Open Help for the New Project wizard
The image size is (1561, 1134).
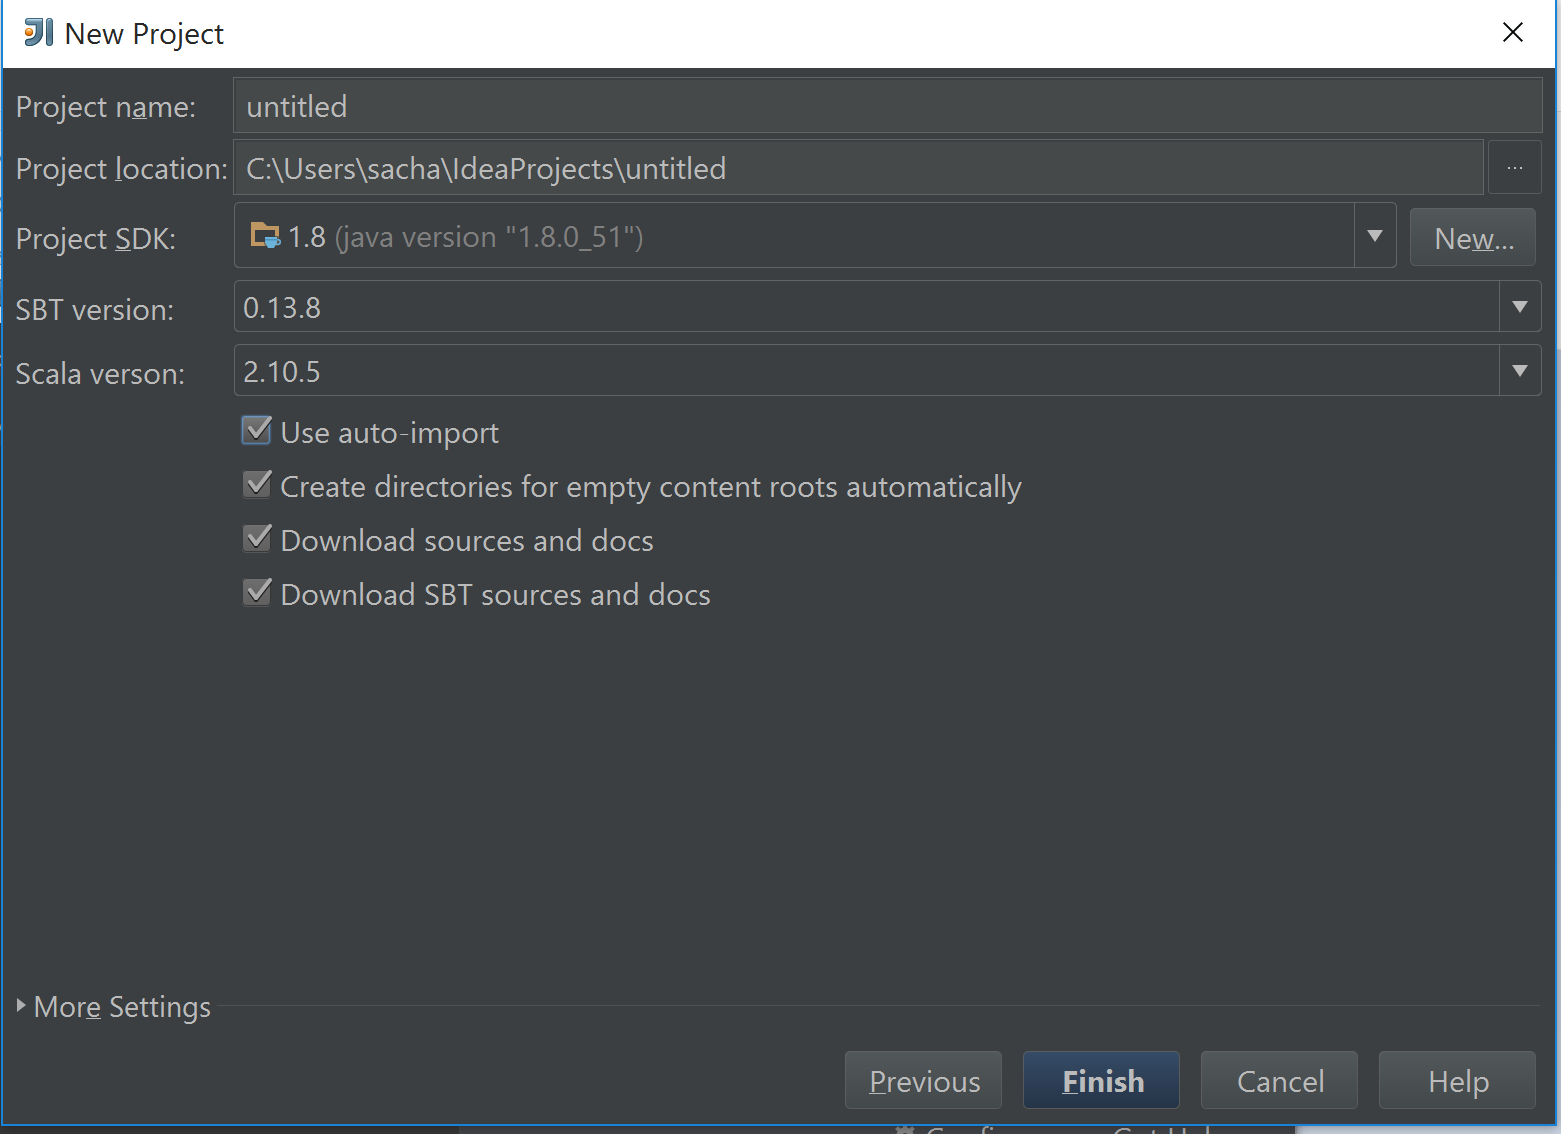[1457, 1080]
